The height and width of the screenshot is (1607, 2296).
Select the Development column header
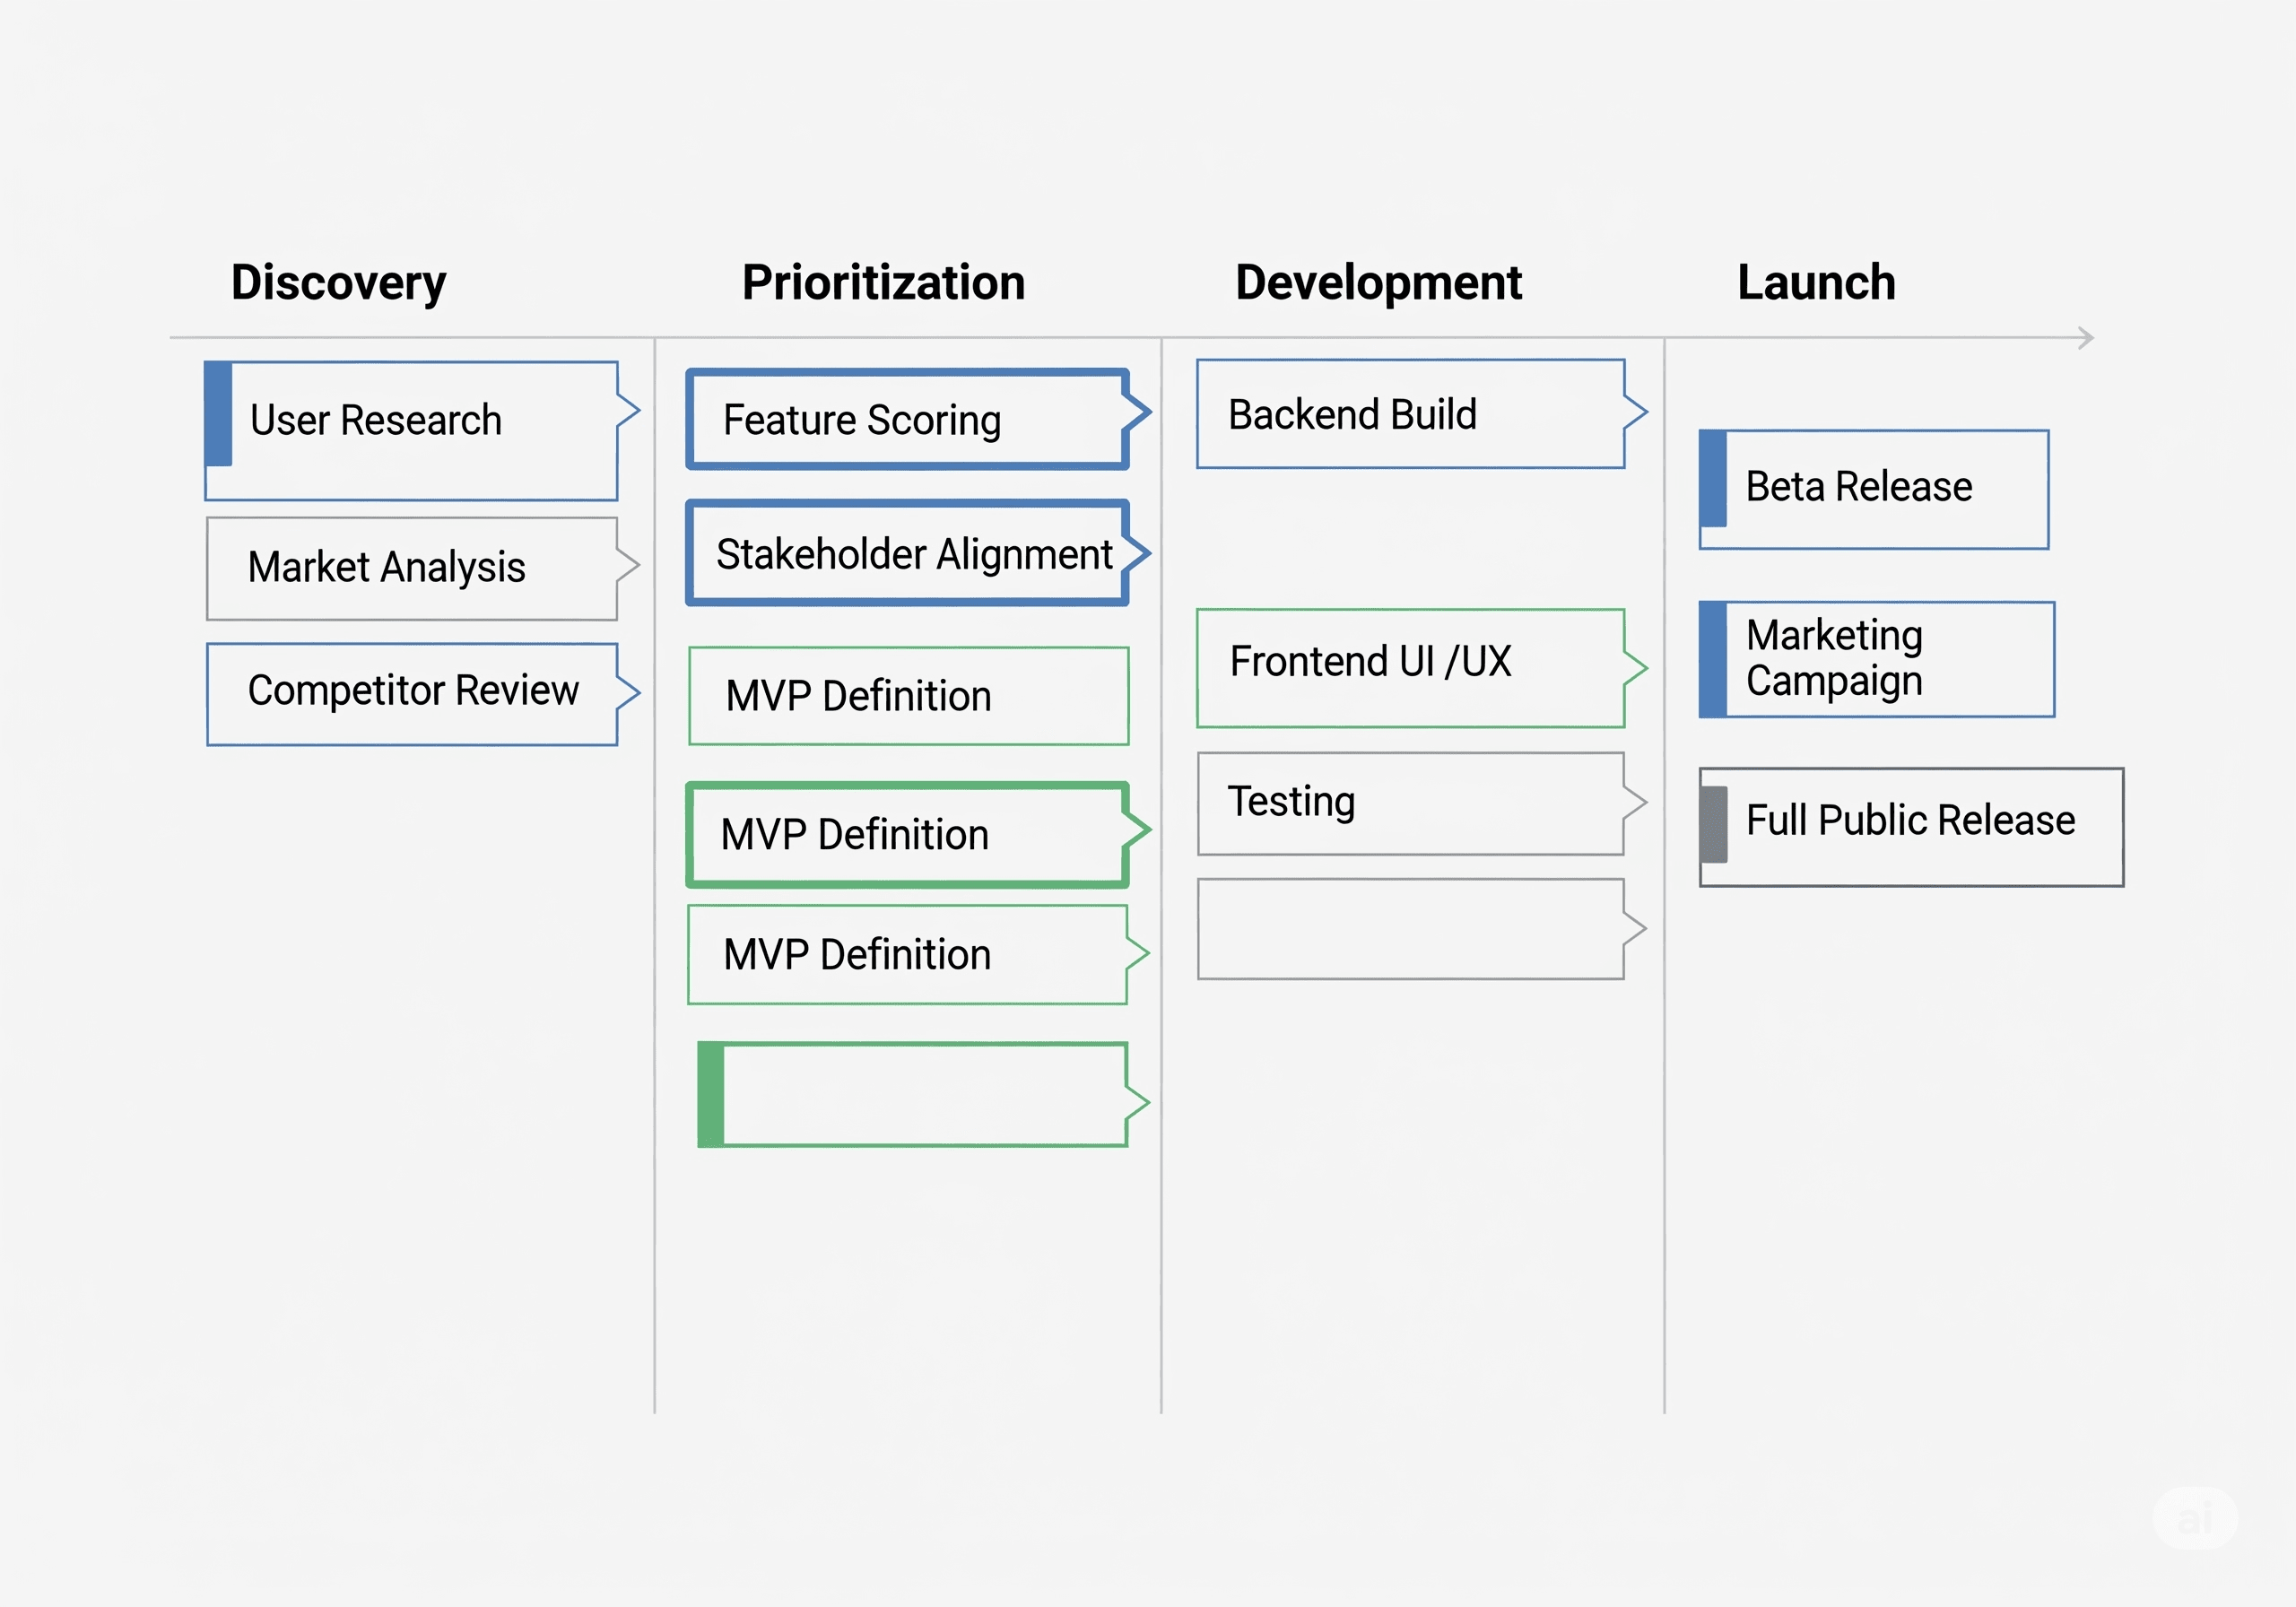(1378, 283)
